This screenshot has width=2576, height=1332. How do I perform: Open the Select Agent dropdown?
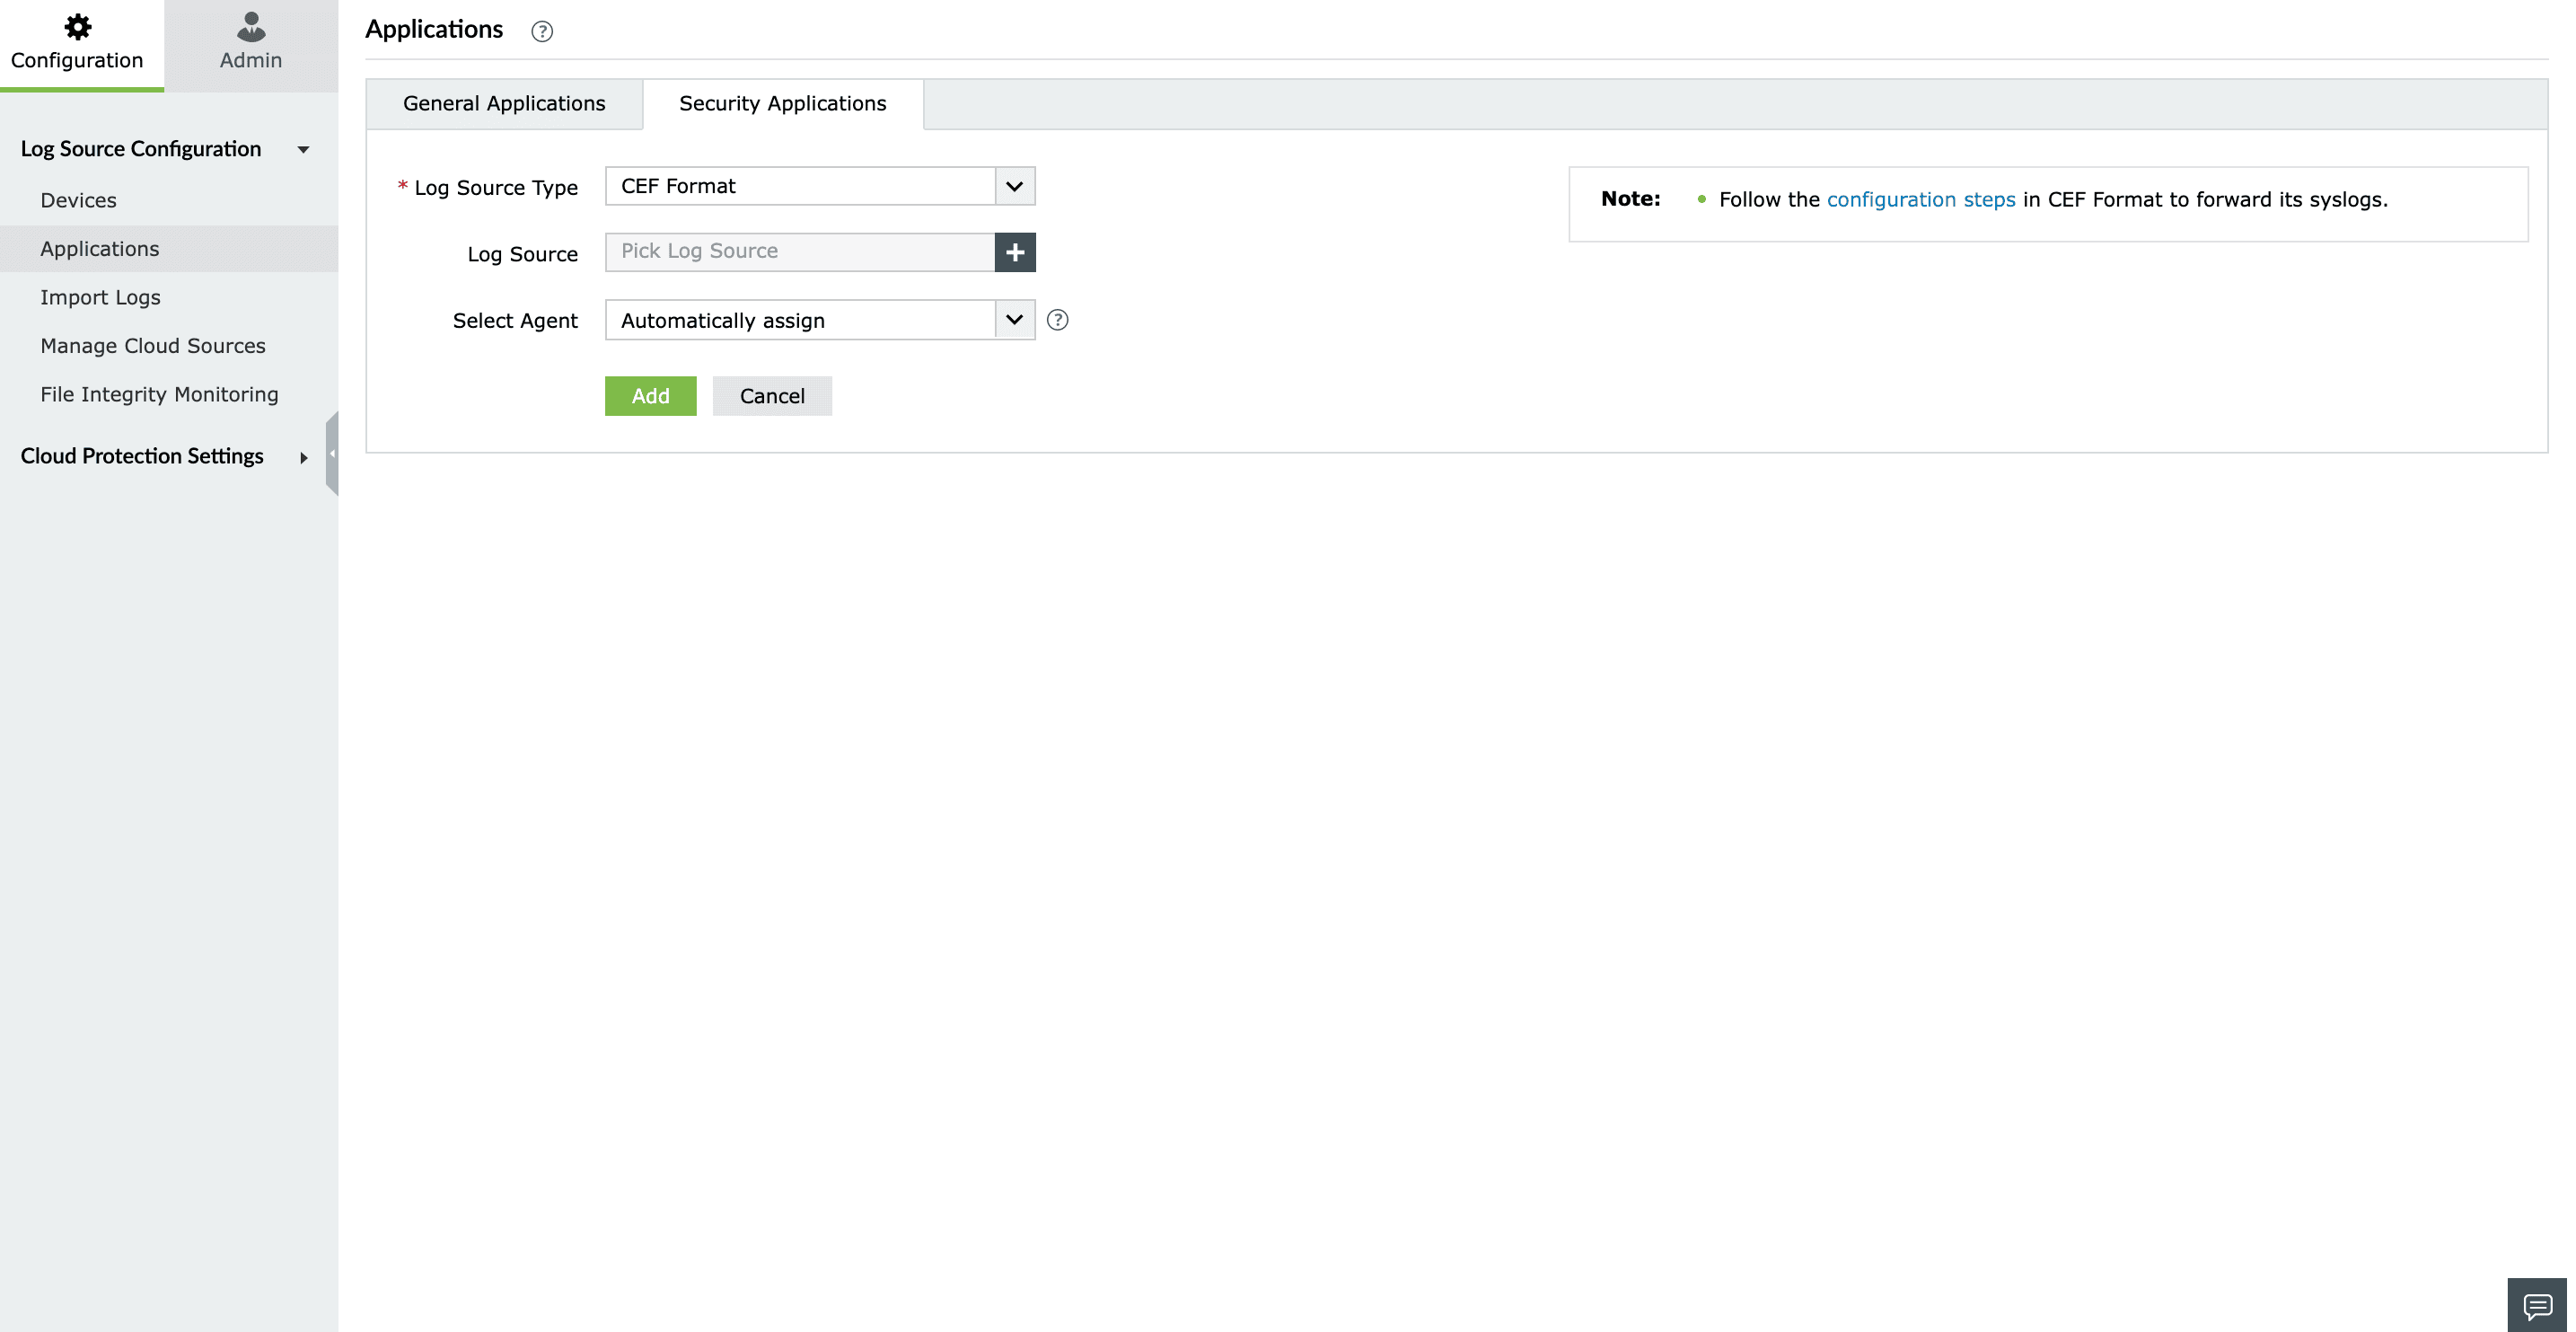click(1014, 320)
